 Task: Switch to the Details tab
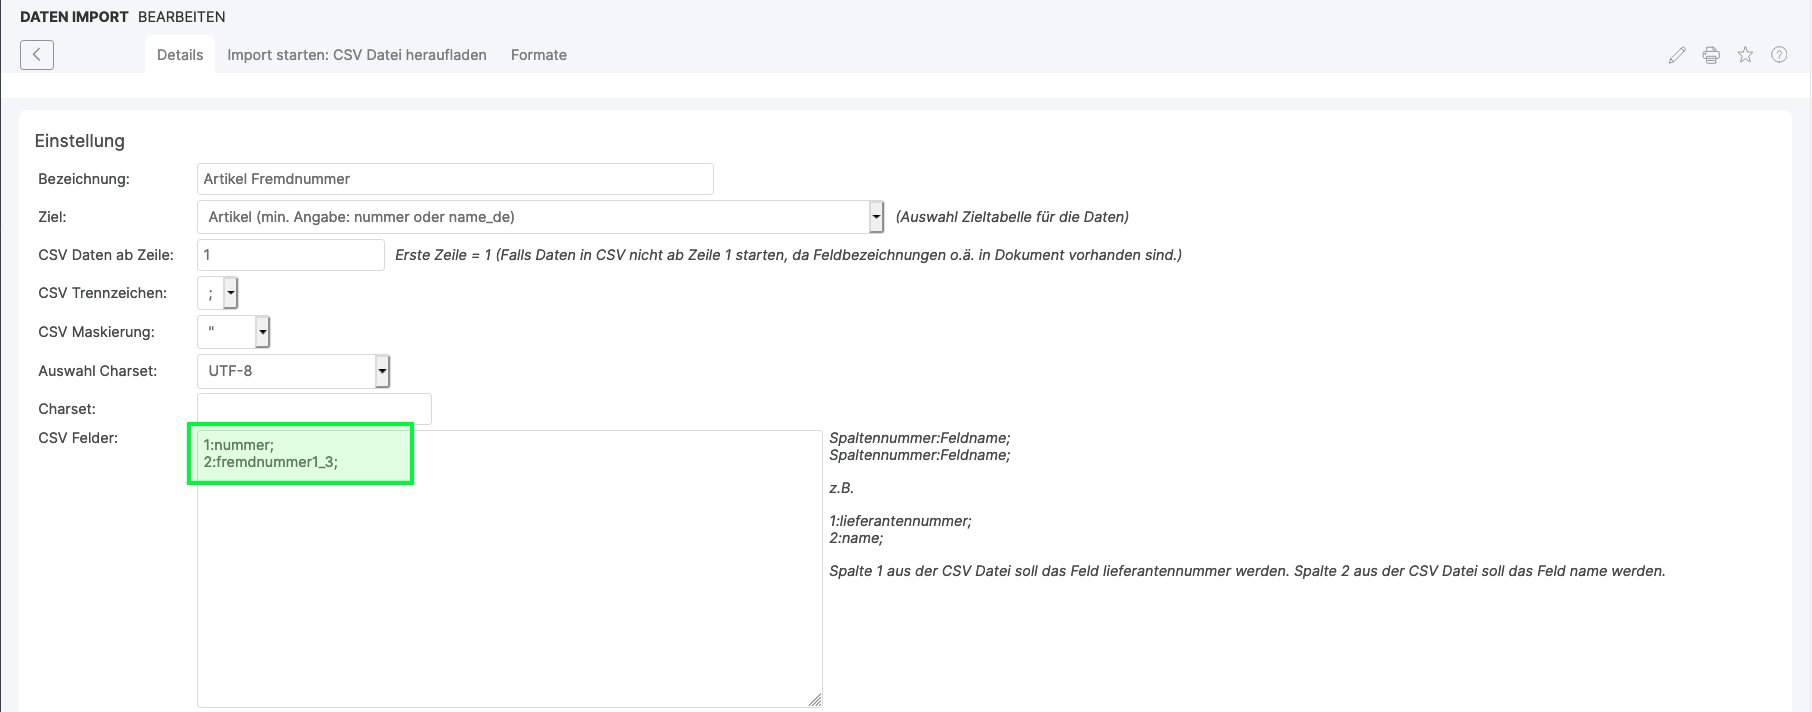point(180,55)
